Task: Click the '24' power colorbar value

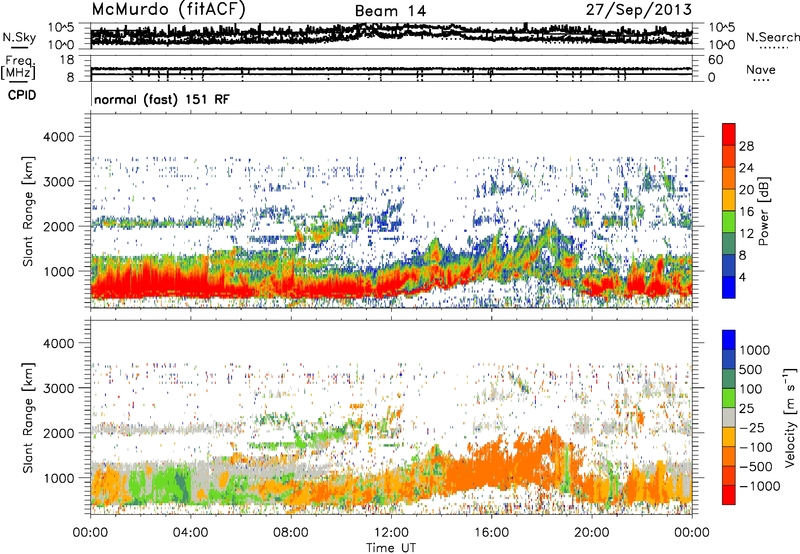Action: click(x=746, y=168)
